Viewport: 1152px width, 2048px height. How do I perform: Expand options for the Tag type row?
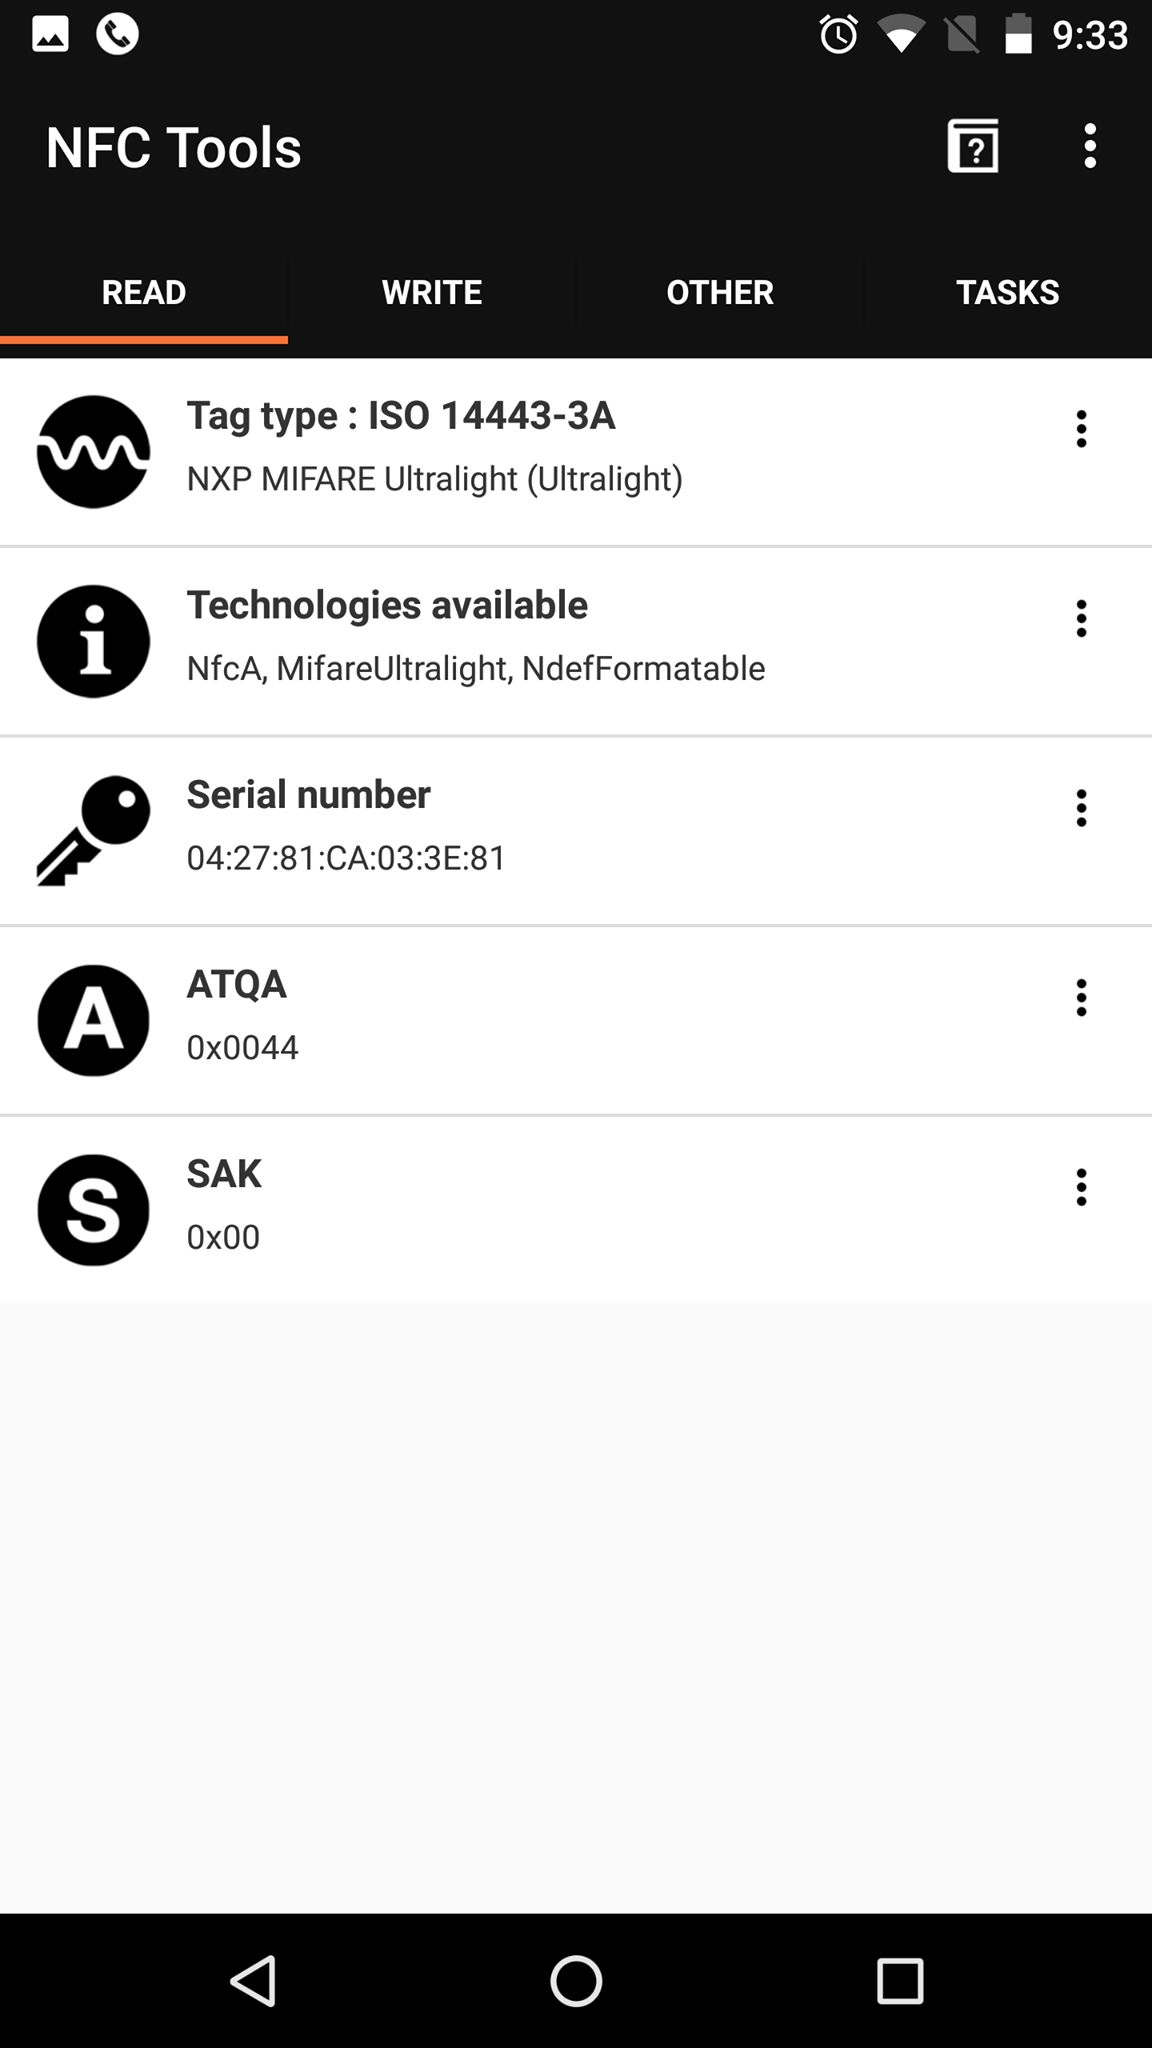click(1081, 429)
